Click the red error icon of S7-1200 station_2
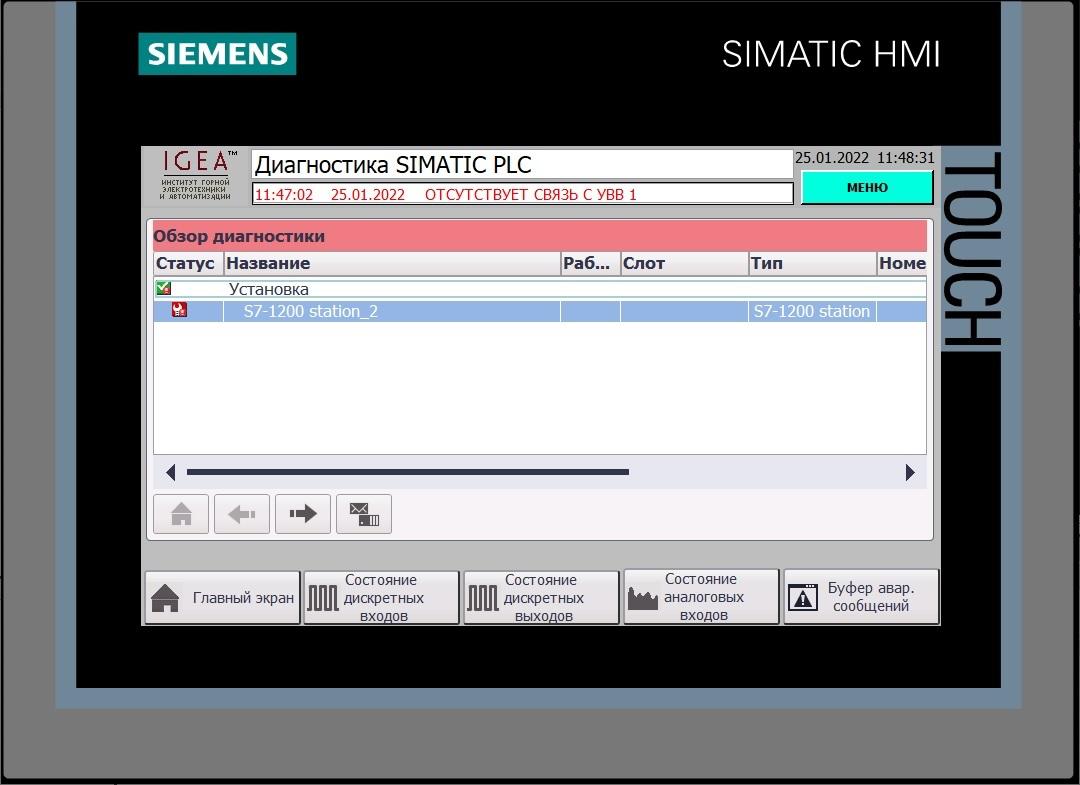The height and width of the screenshot is (785, 1080). pyautogui.click(x=179, y=310)
